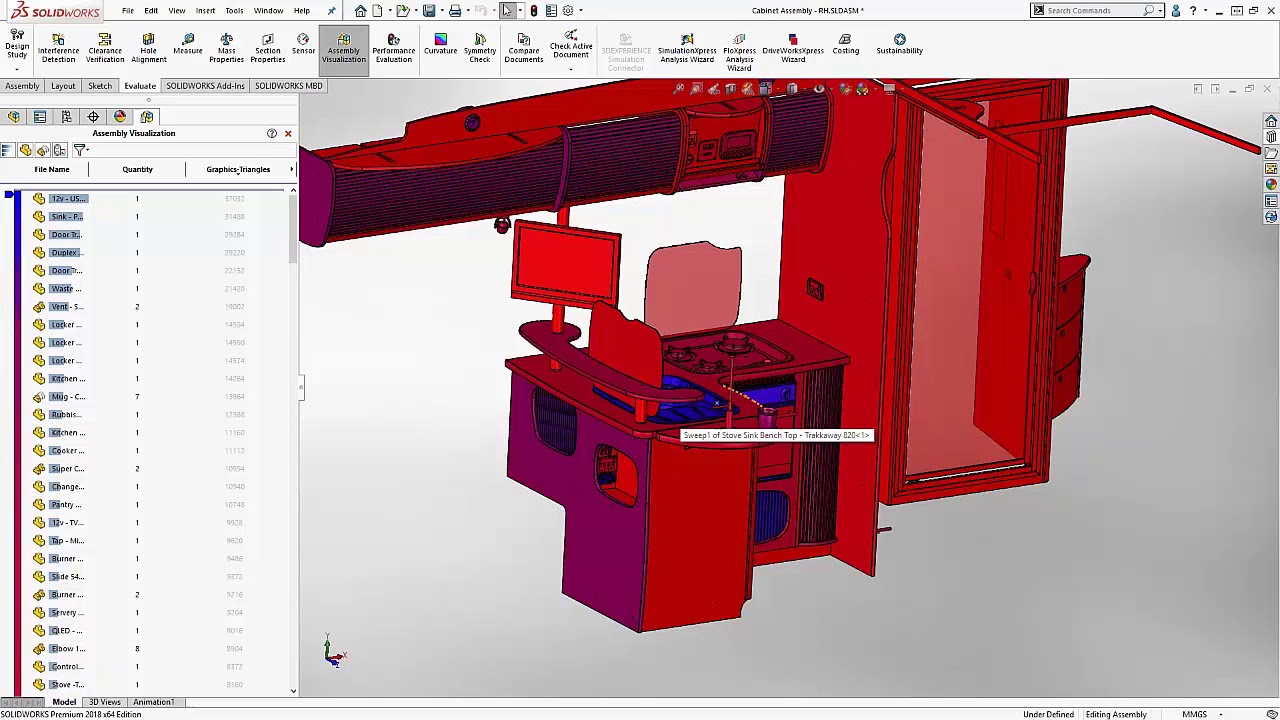The width and height of the screenshot is (1280, 720).
Task: Switch to the 3D Views tab
Action: tap(104, 702)
